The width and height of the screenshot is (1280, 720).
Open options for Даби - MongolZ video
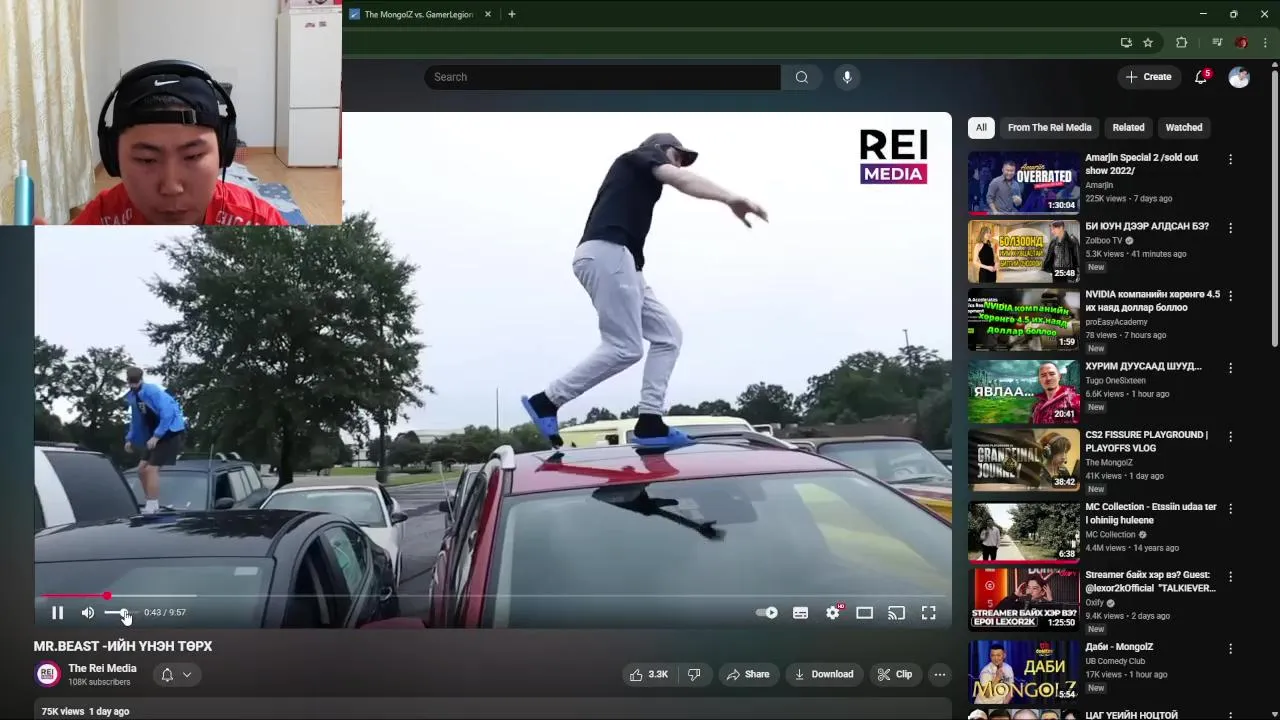coord(1230,648)
